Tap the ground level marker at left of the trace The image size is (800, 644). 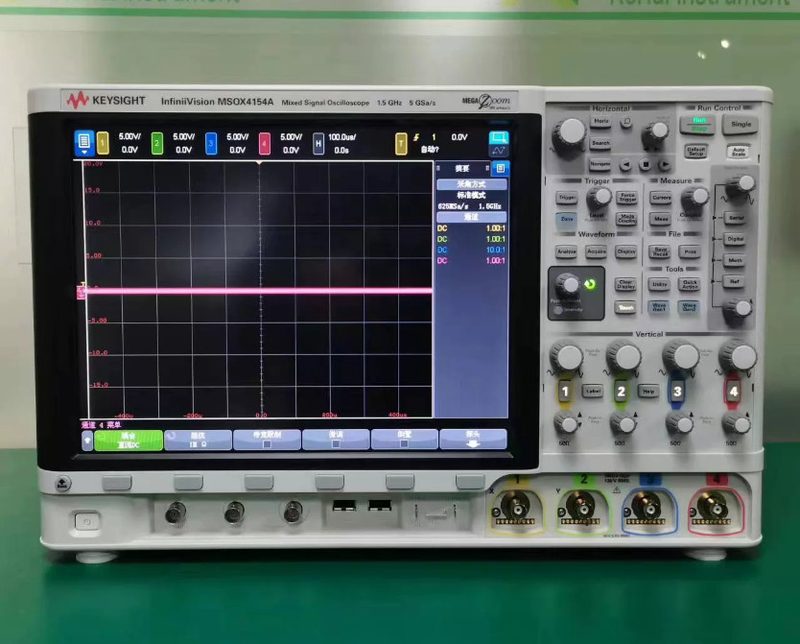pos(81,292)
